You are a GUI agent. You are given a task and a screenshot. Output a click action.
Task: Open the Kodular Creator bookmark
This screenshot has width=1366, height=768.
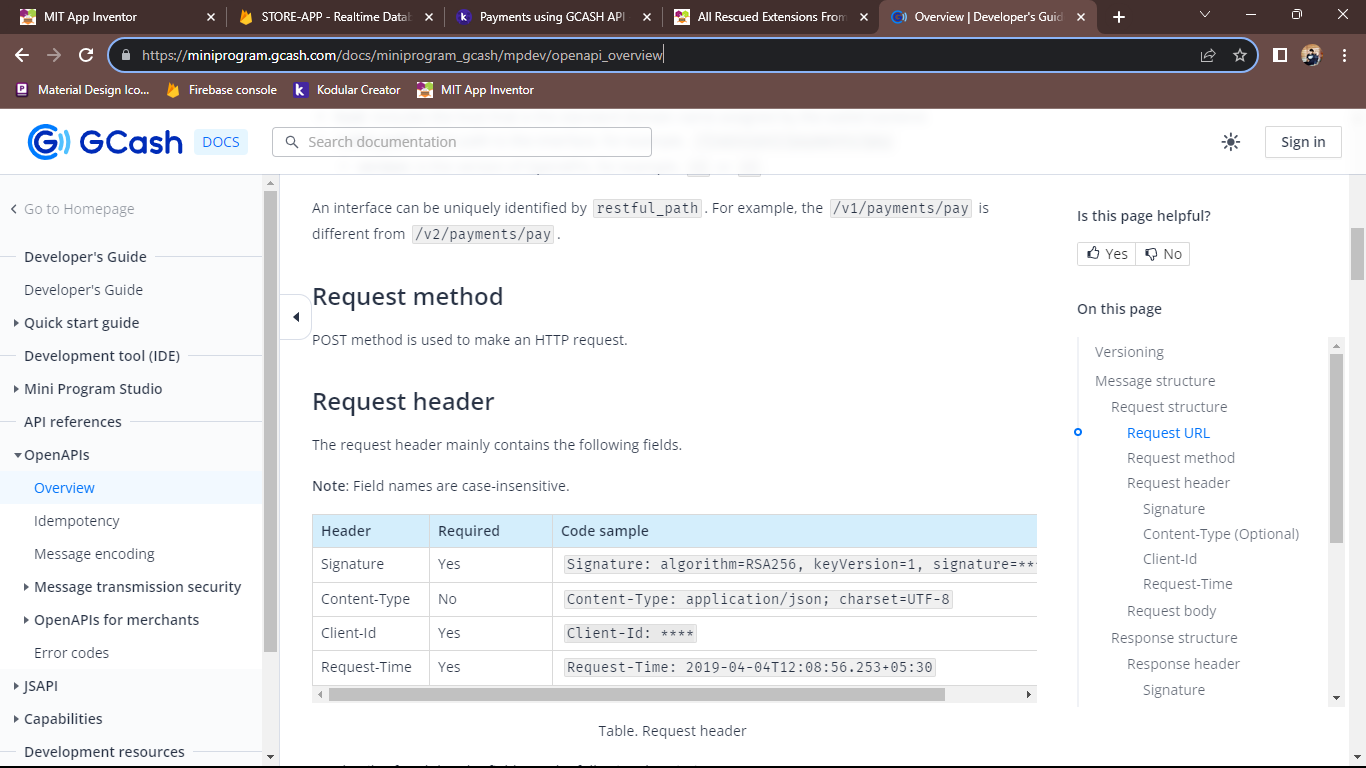[x=347, y=90]
